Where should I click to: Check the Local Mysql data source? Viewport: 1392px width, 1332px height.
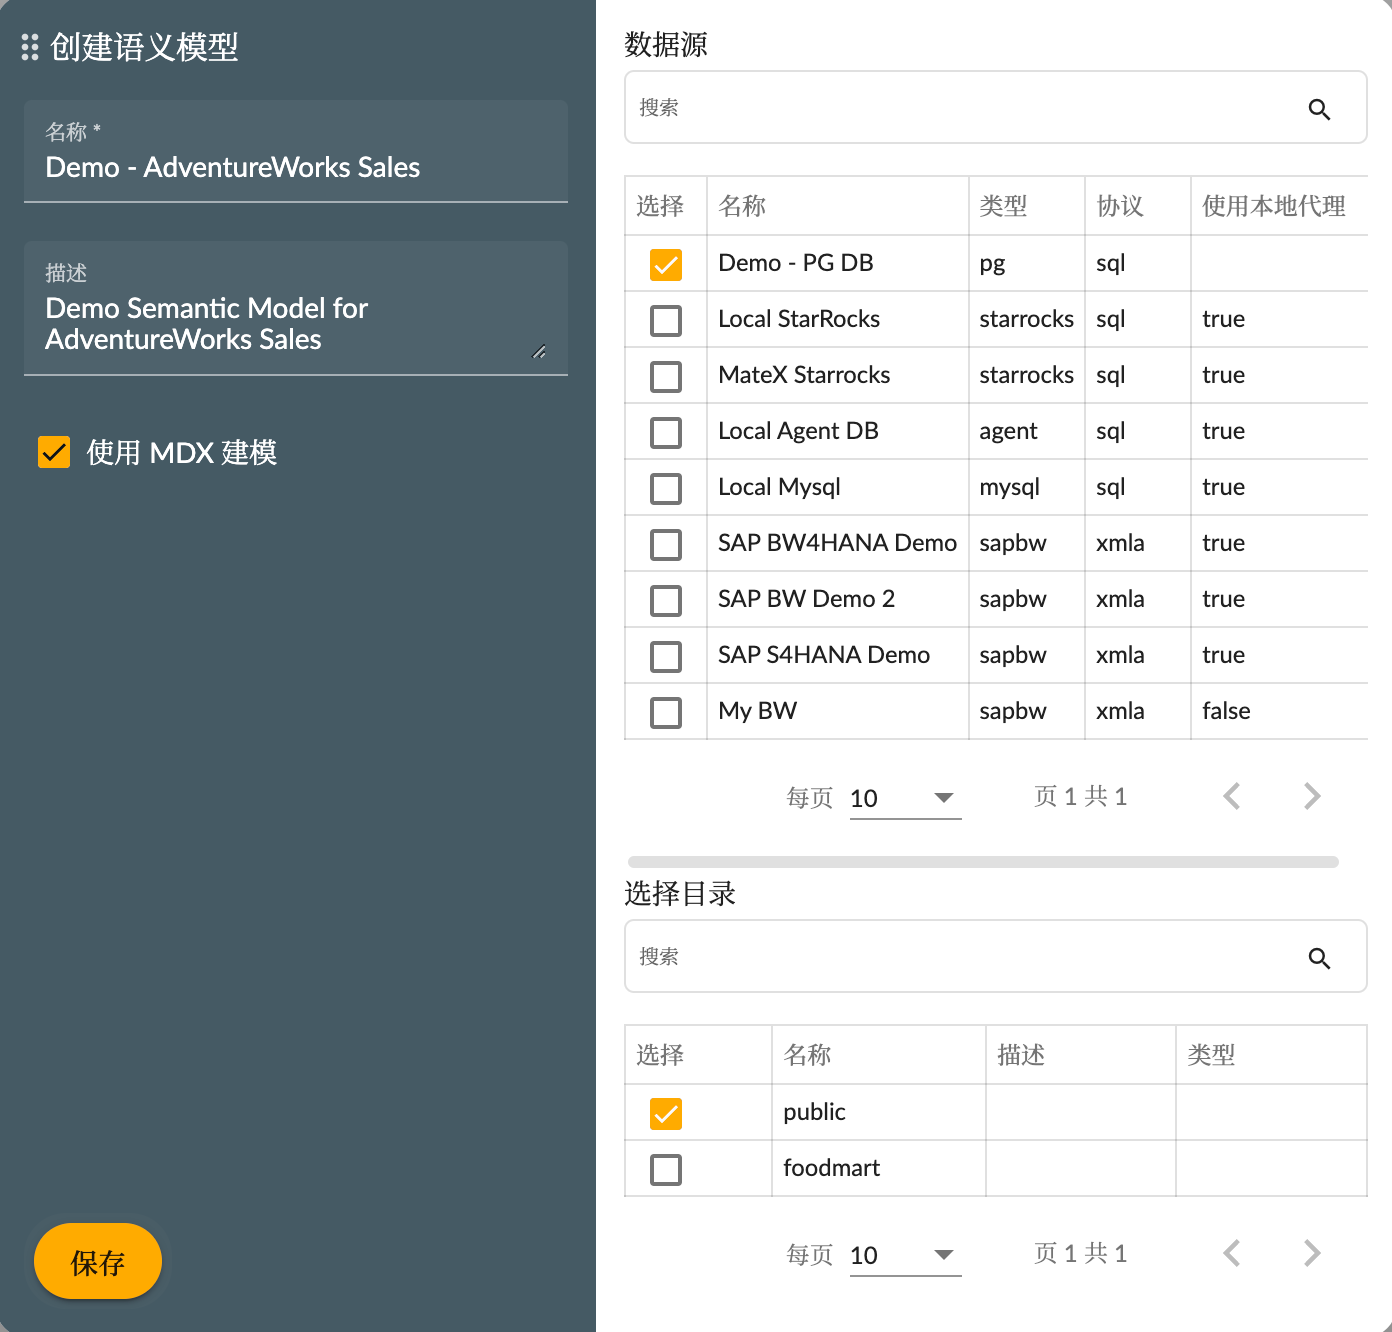(x=666, y=488)
